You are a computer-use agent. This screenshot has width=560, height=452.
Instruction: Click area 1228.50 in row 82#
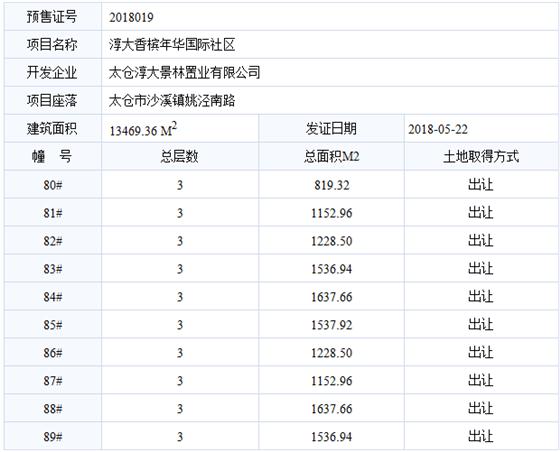332,241
